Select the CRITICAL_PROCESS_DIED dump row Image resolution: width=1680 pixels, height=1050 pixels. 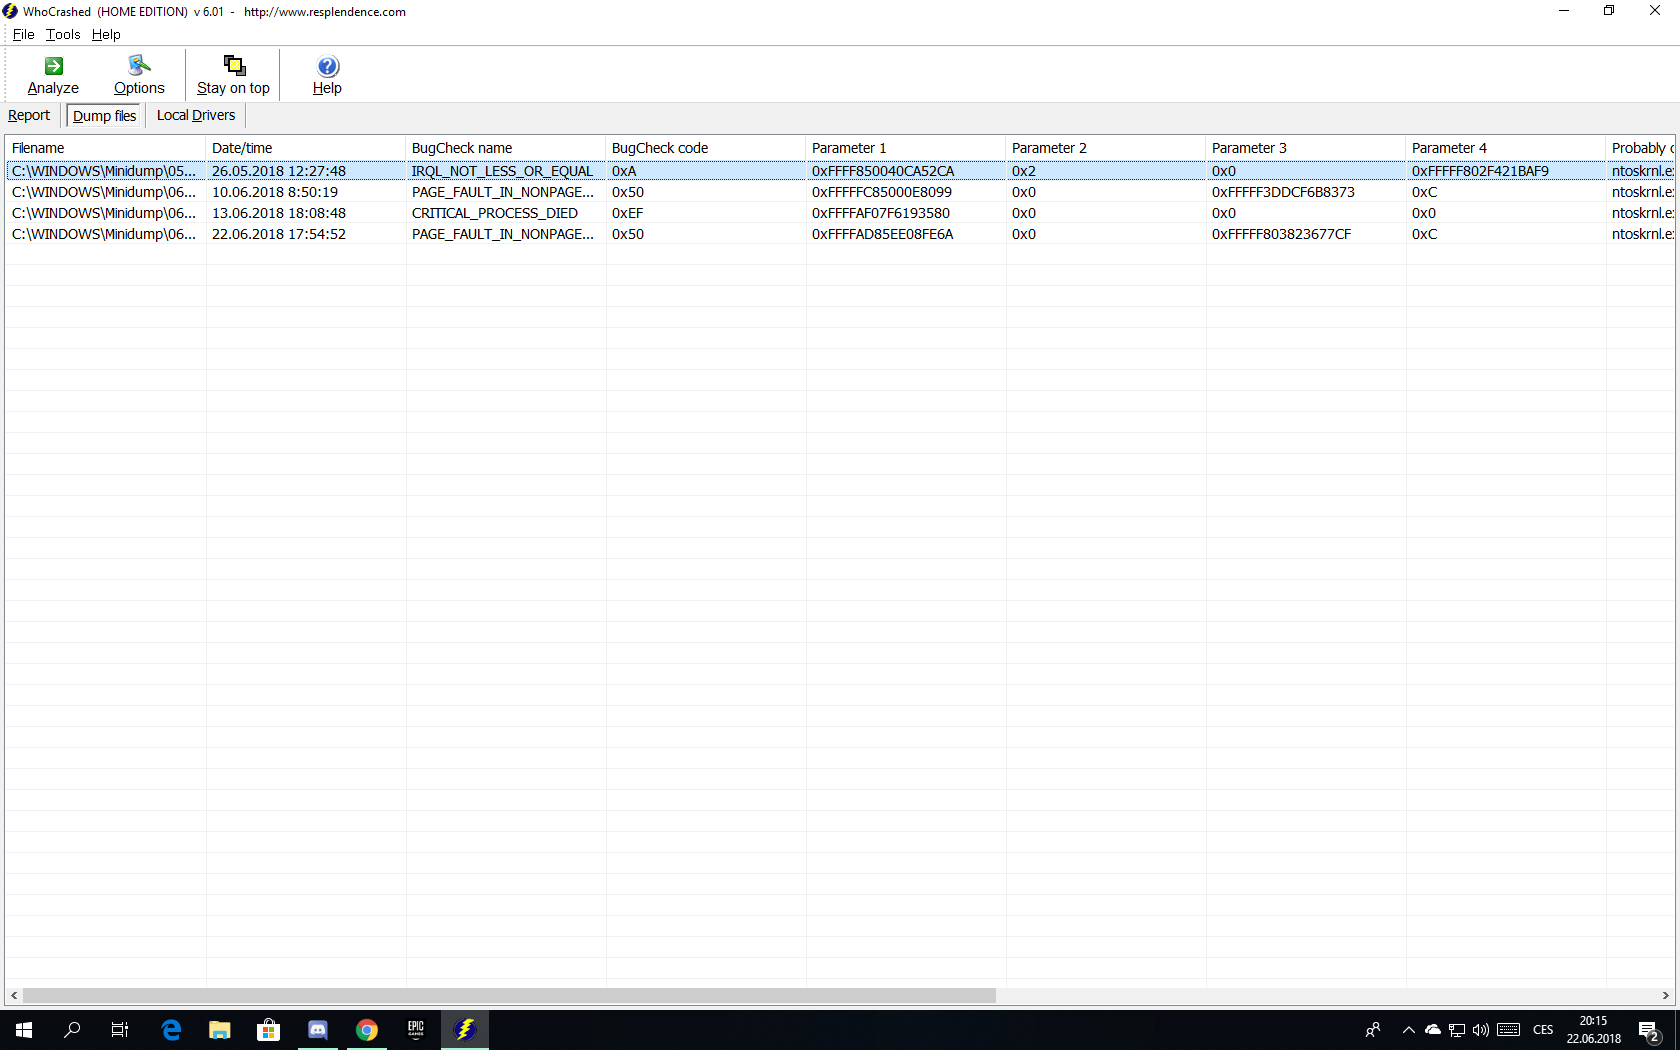tap(495, 213)
